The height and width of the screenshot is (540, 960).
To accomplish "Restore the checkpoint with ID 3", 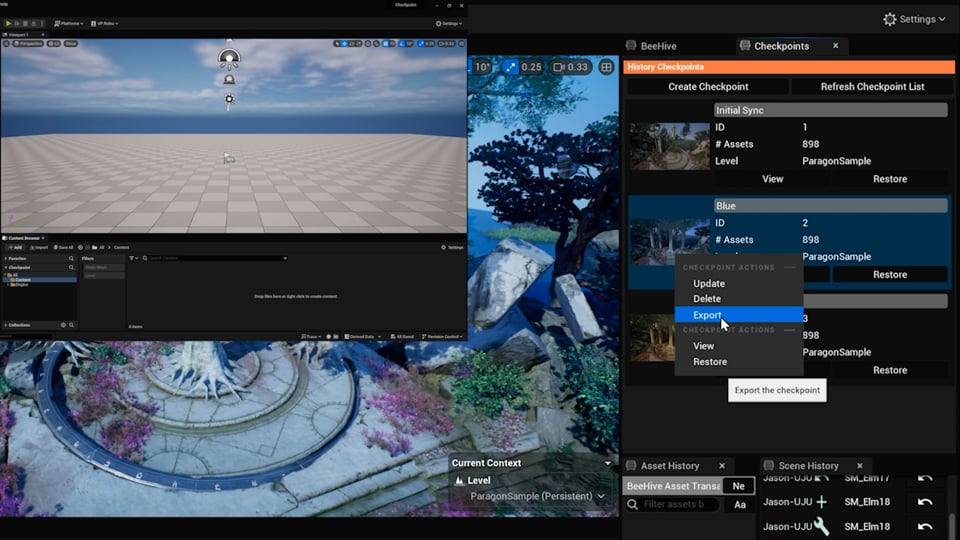I will tap(890, 370).
